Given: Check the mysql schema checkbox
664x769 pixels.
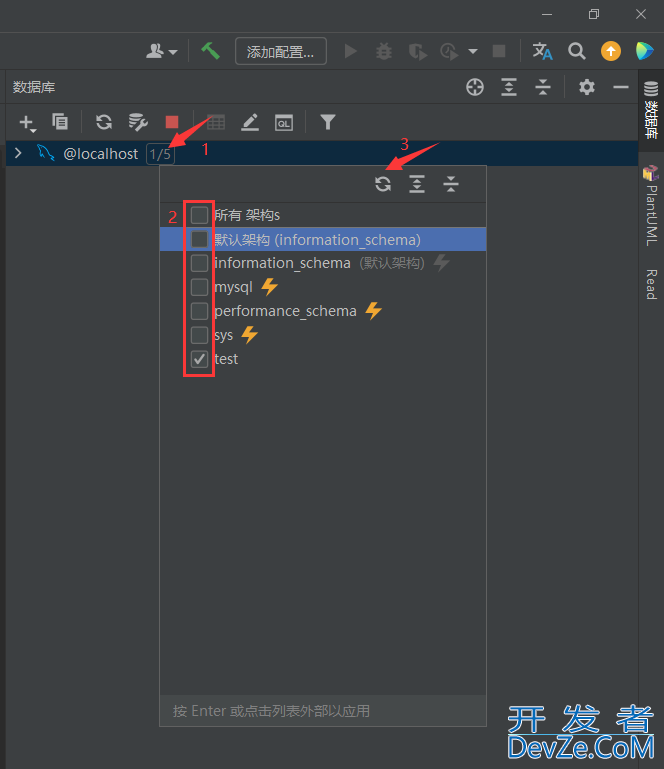Looking at the screenshot, I should coord(199,287).
